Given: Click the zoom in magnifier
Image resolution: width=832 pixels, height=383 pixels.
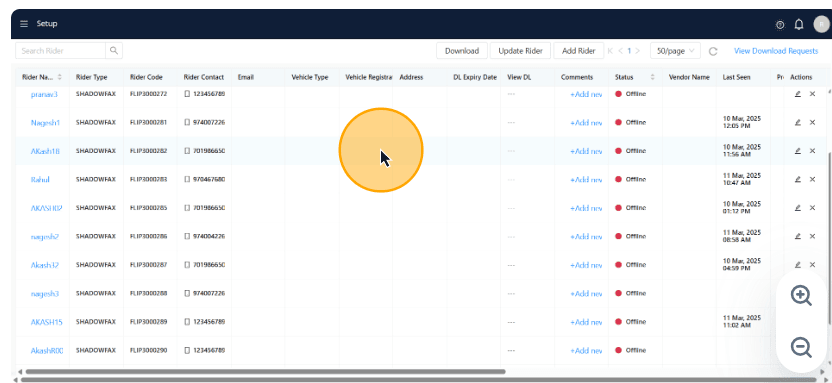Looking at the screenshot, I should point(801,295).
